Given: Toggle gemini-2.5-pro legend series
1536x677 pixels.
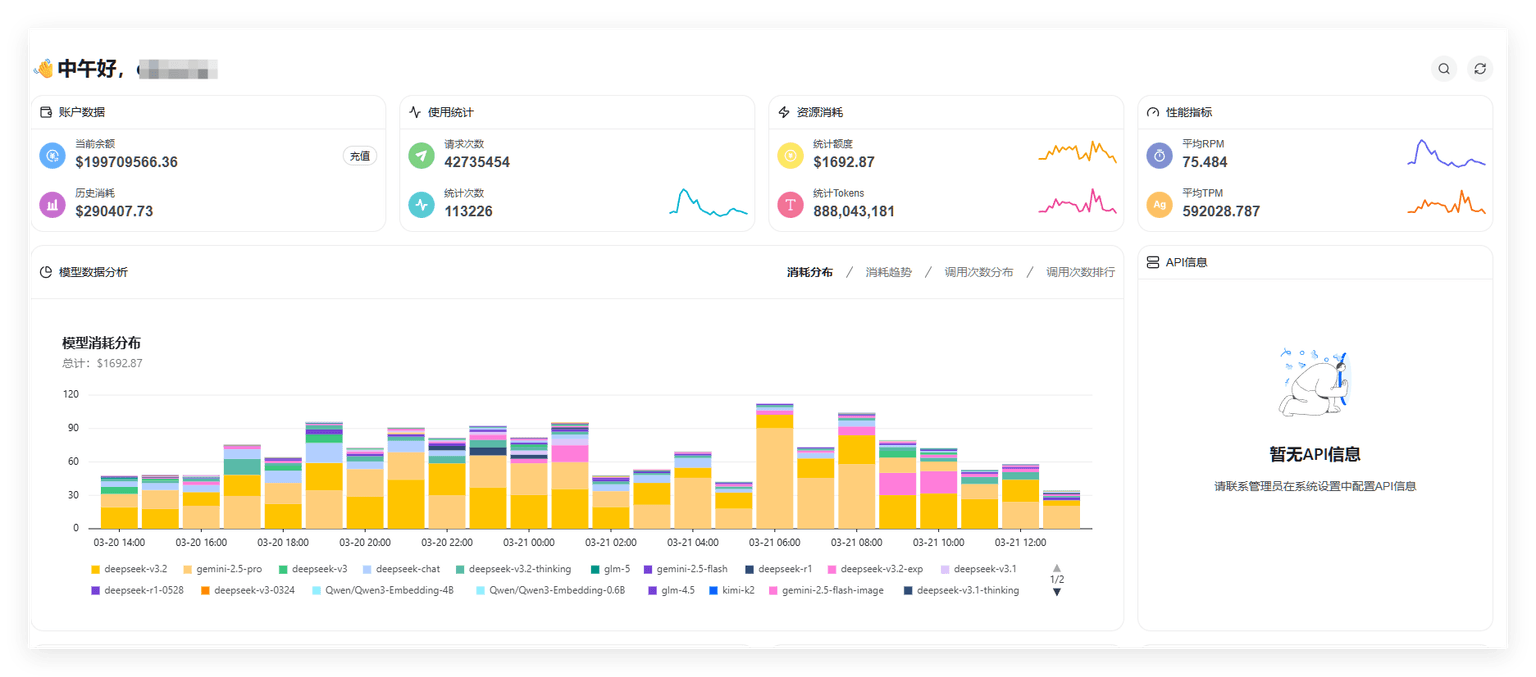Looking at the screenshot, I should (x=221, y=569).
